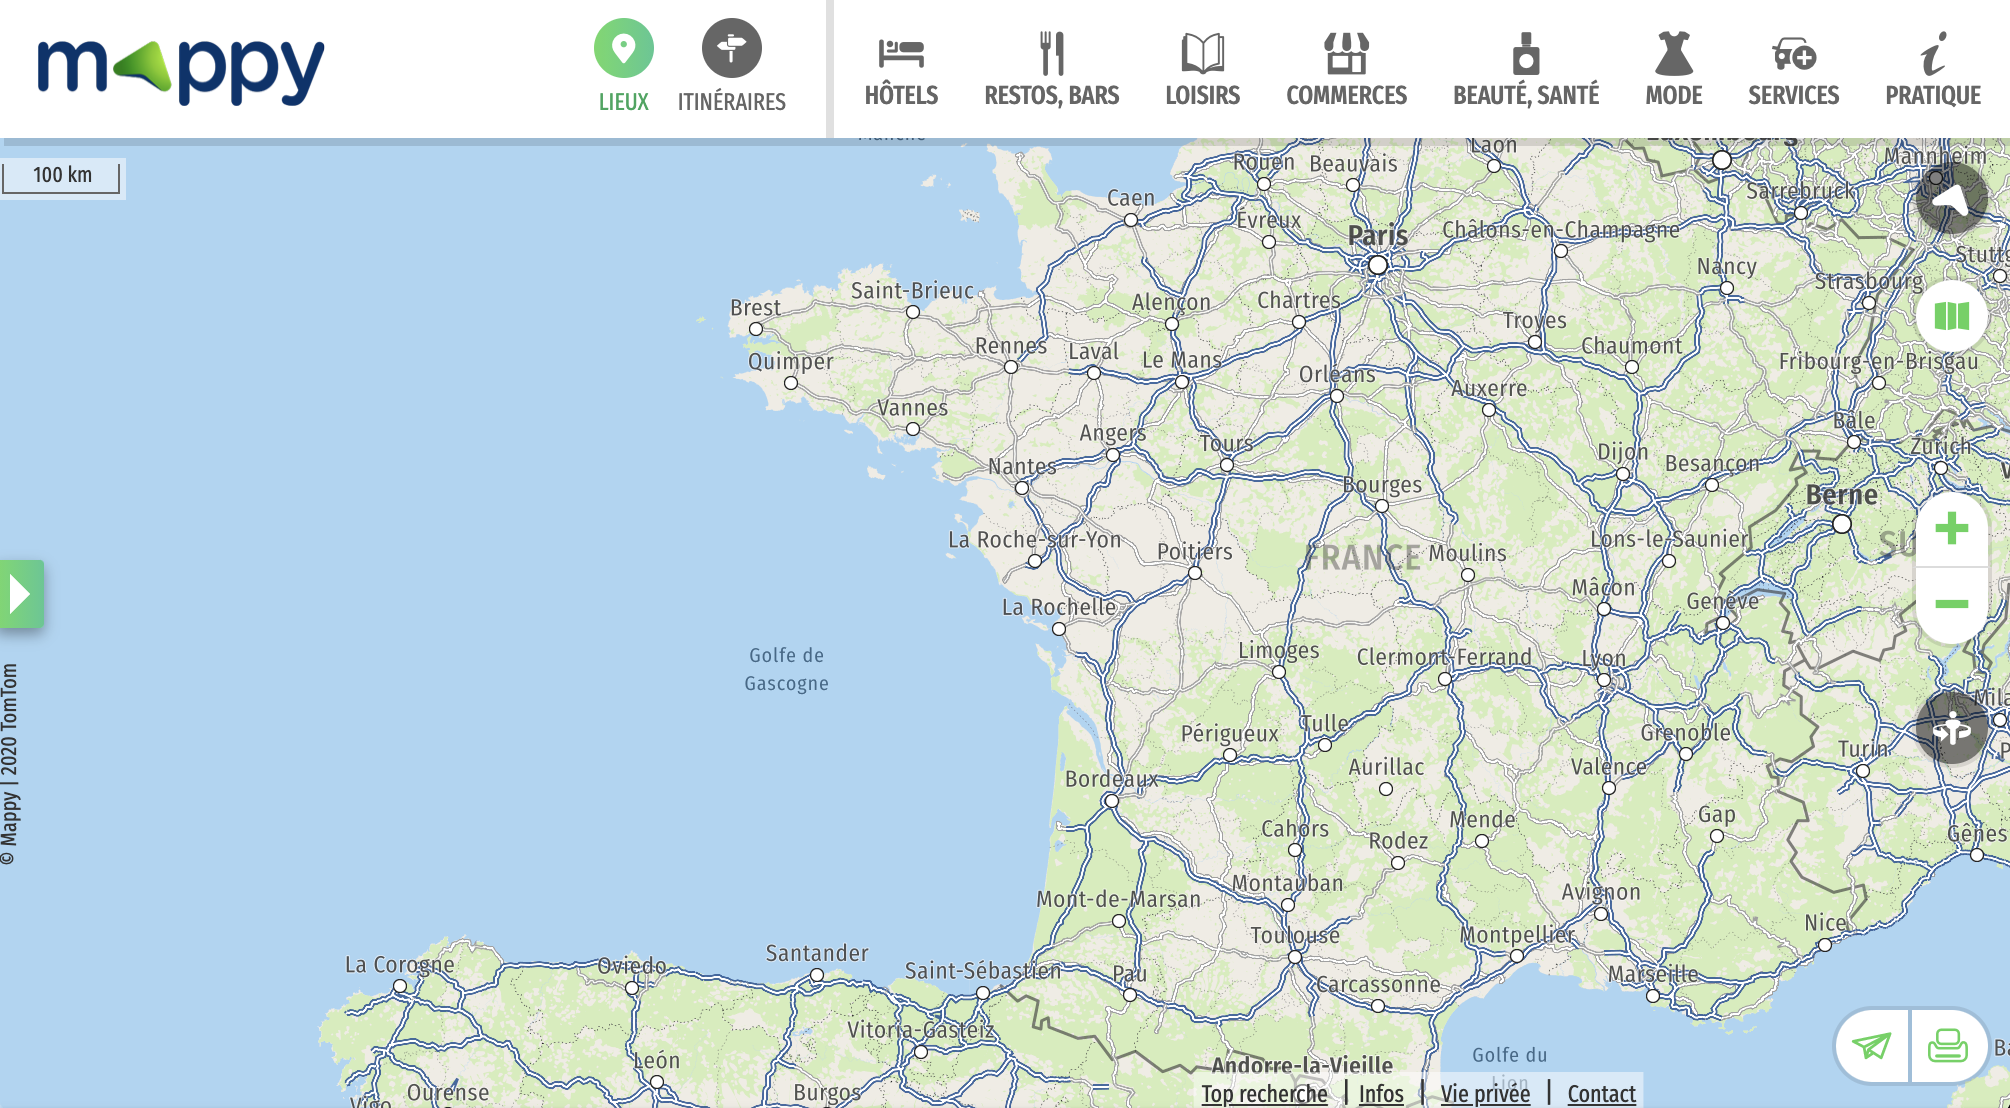2010x1108 pixels.
Task: Click the send/share paper plane icon
Action: coord(1872,1046)
